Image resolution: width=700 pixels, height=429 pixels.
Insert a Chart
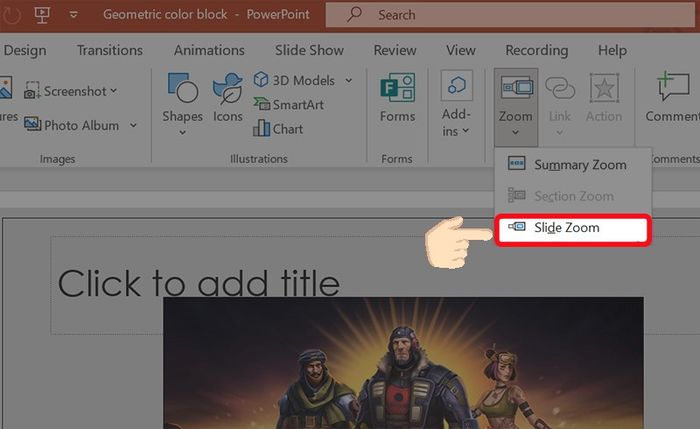point(278,129)
